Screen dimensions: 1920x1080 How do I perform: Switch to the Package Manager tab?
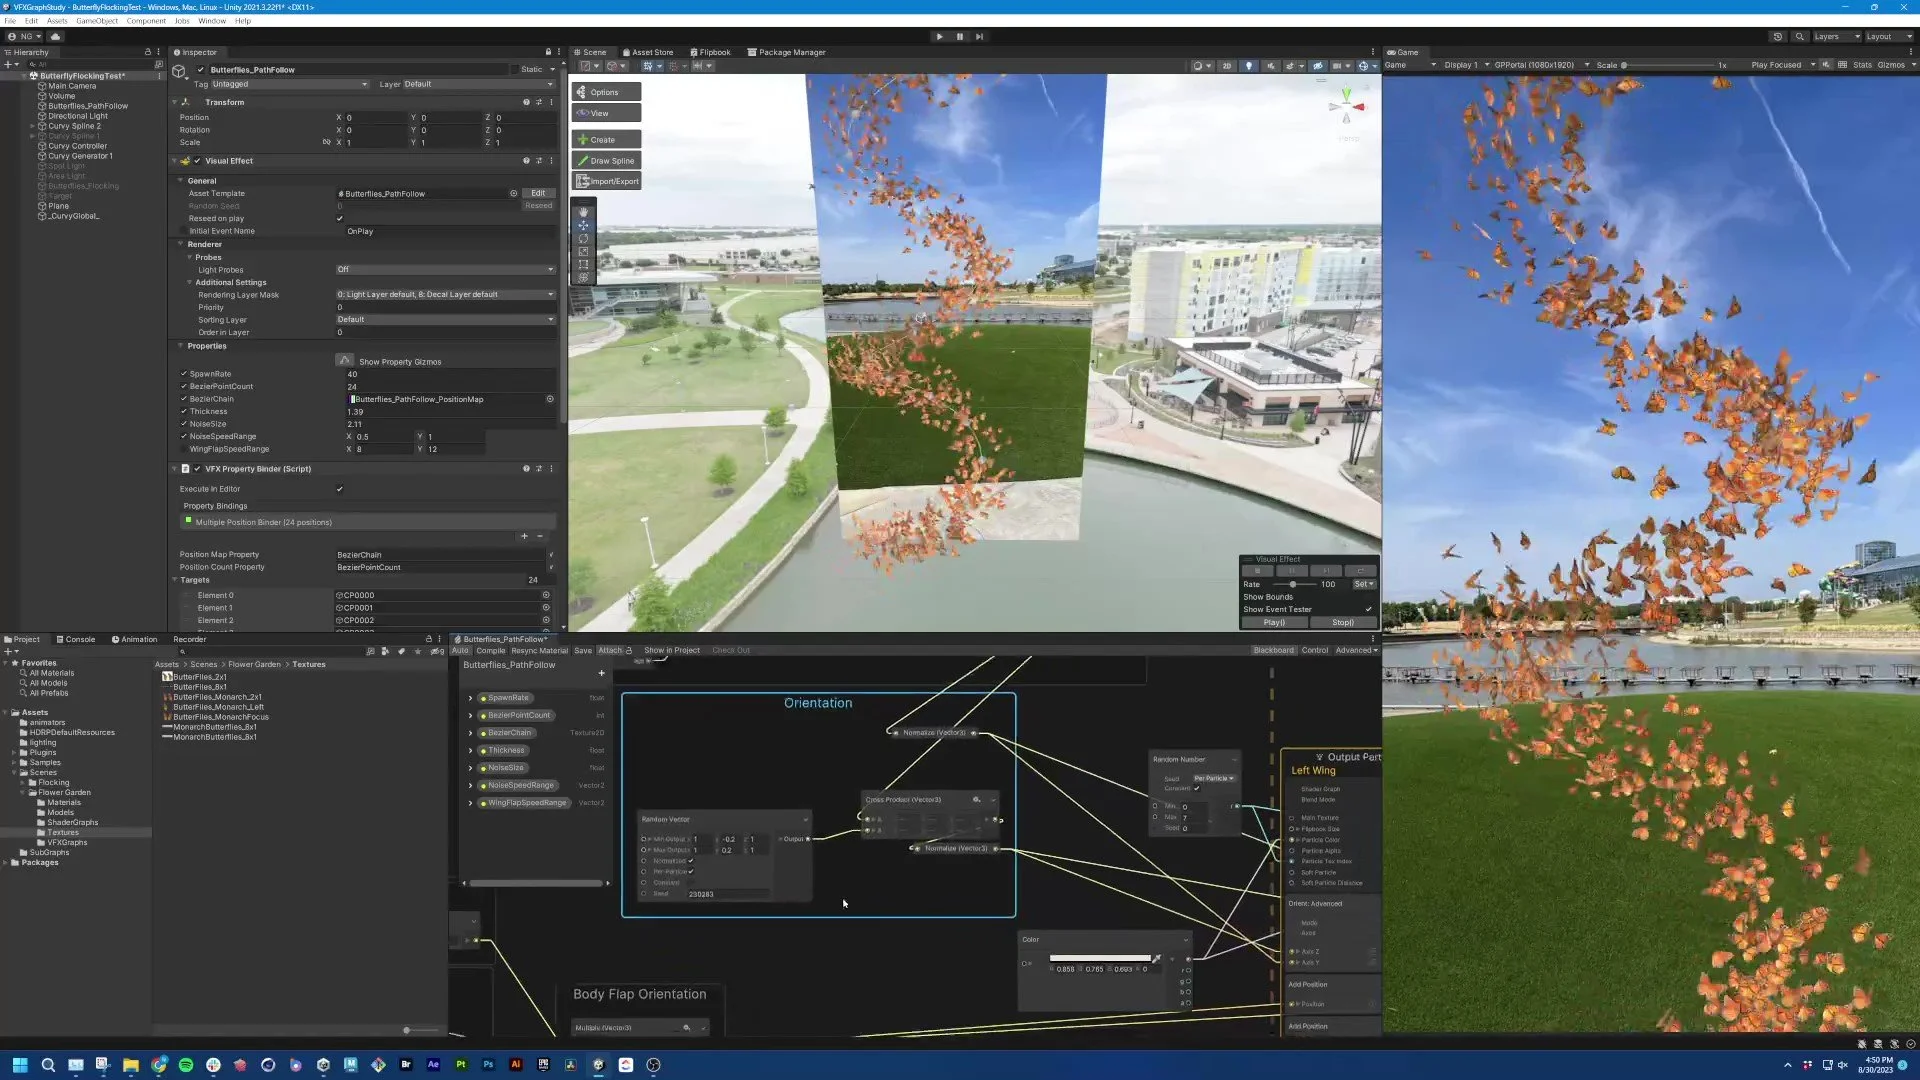[x=786, y=52]
